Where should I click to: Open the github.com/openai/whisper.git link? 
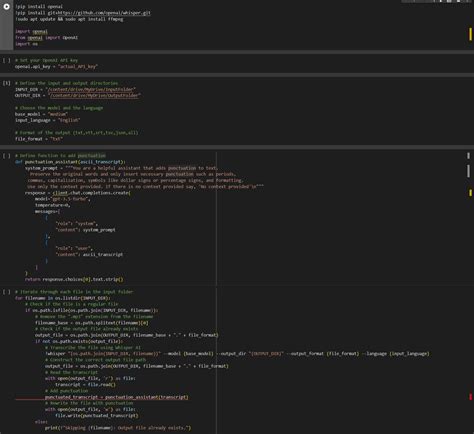104,13
